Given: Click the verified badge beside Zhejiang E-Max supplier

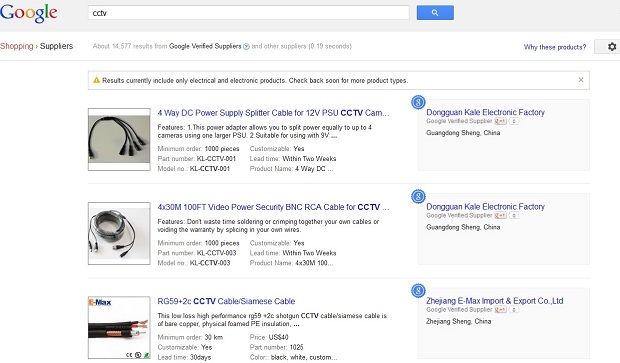Looking at the screenshot, I should 418,291.
